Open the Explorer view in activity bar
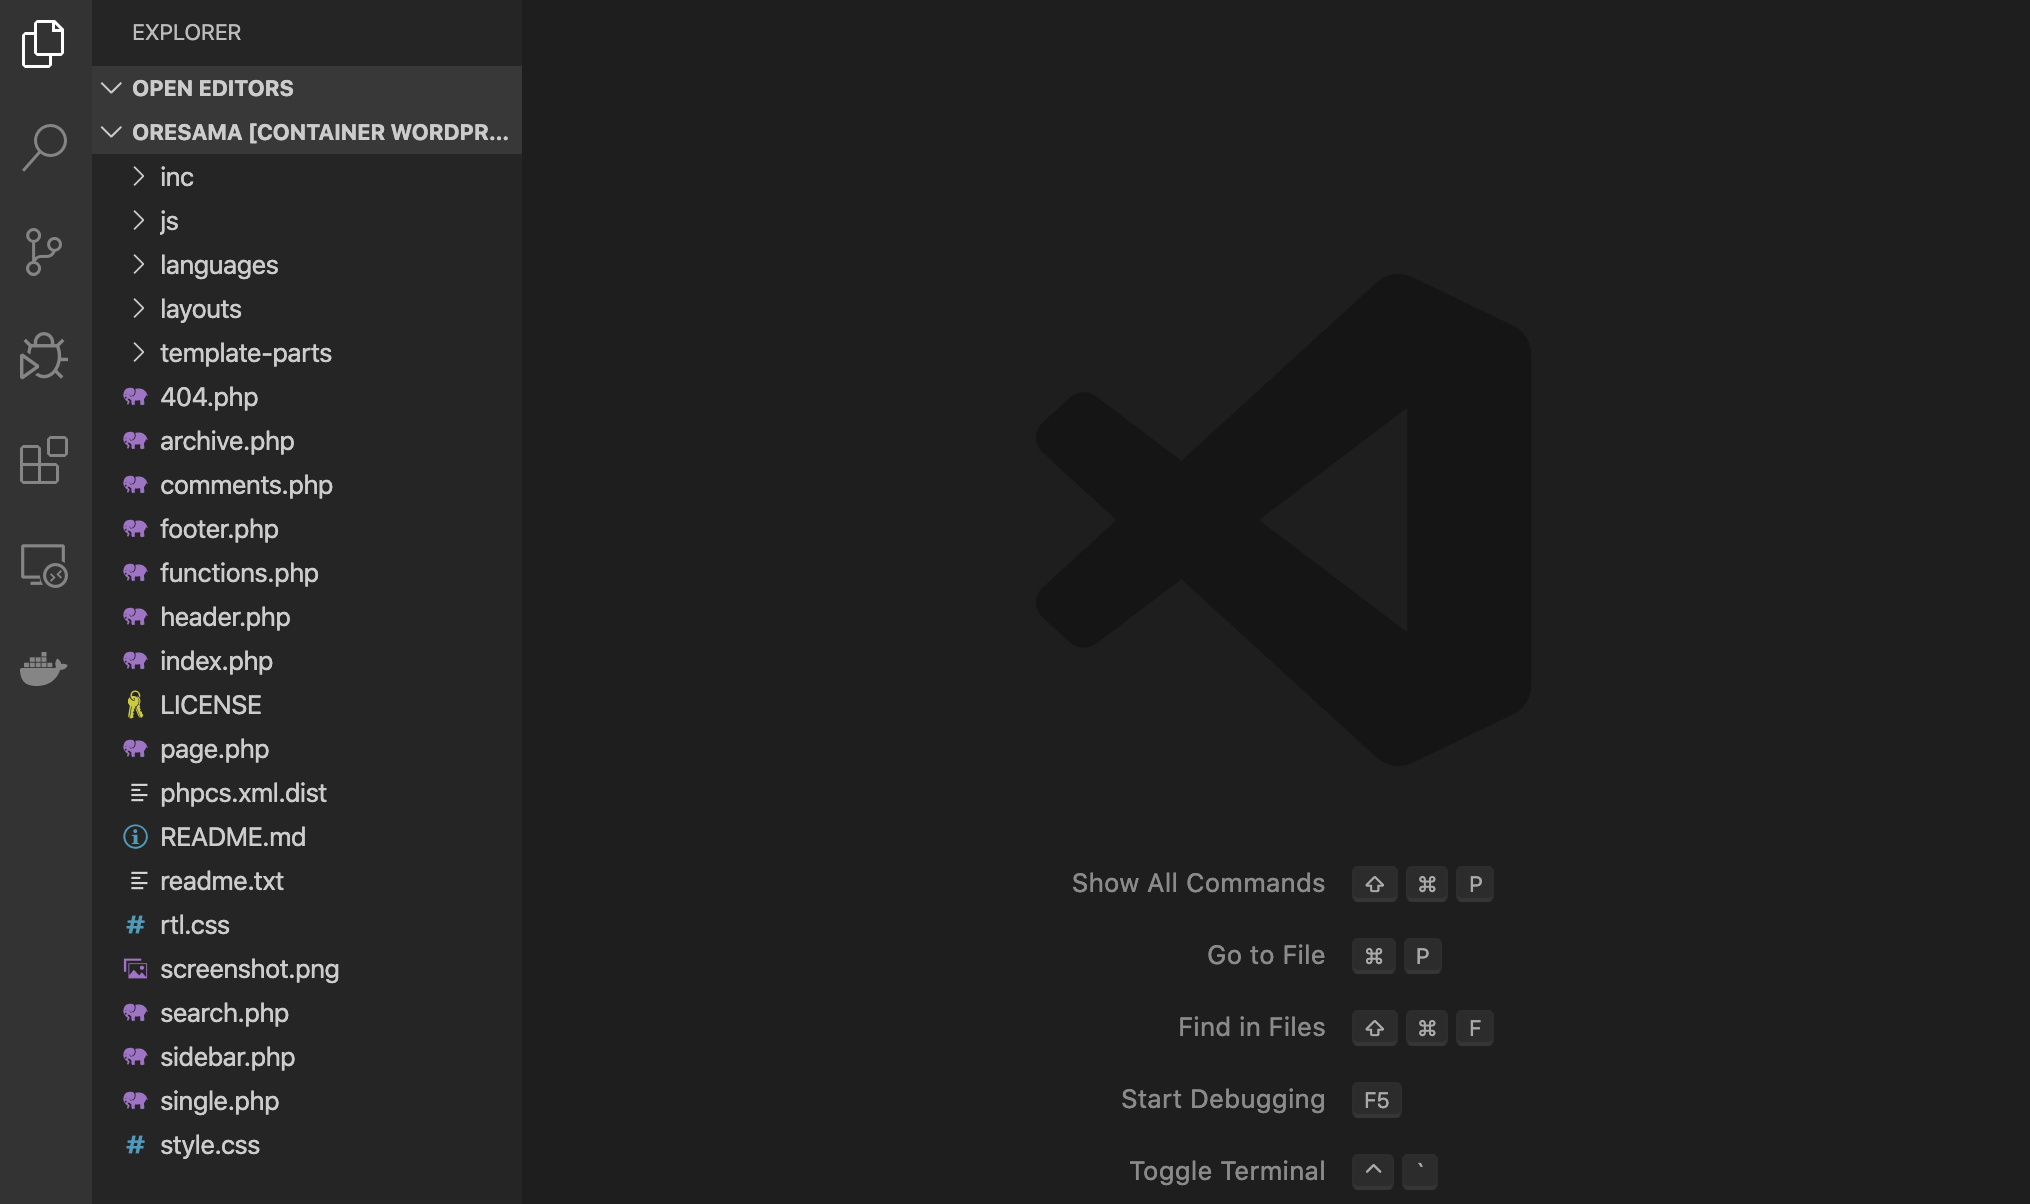The image size is (2030, 1204). tap(43, 44)
